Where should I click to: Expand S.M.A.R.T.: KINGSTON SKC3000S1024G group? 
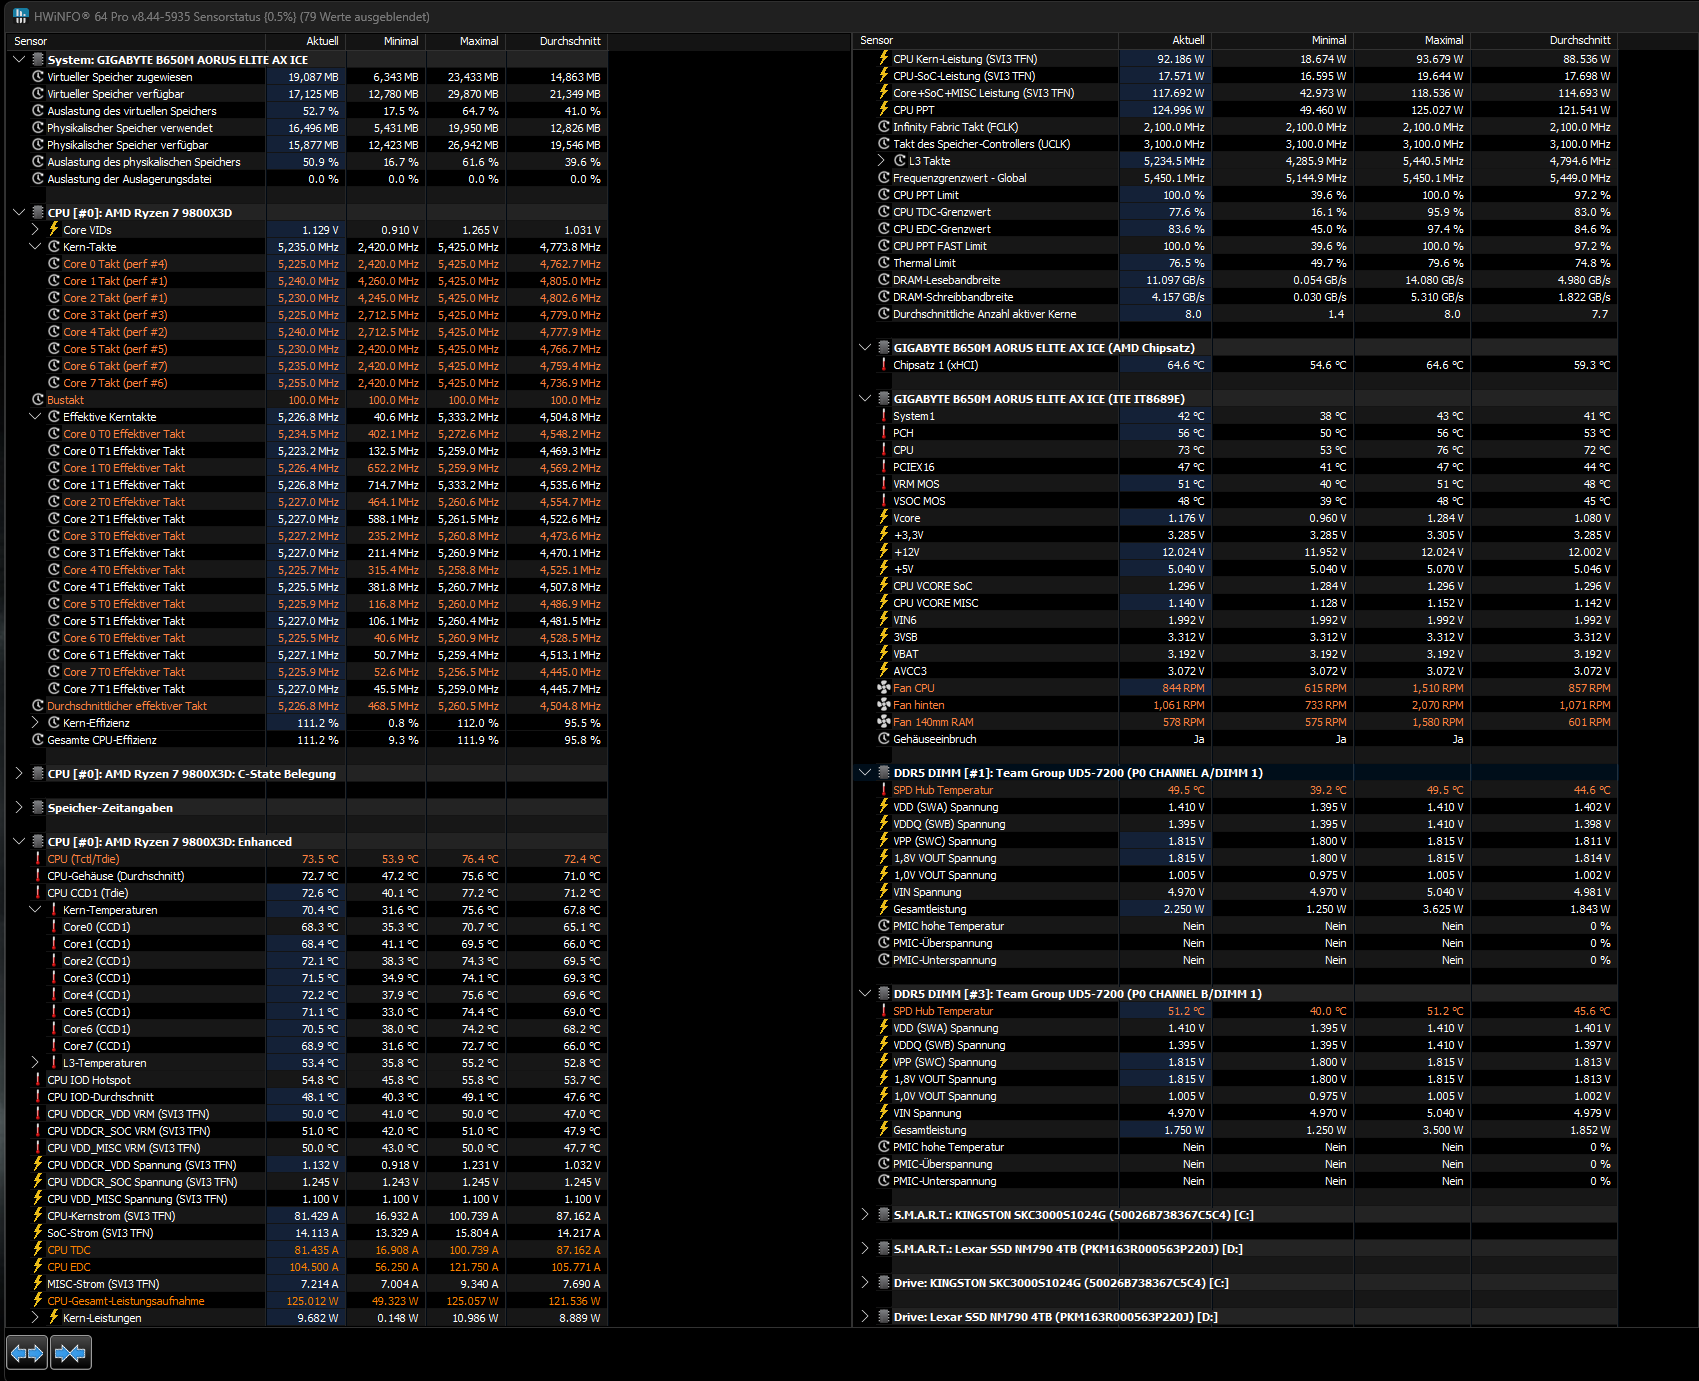865,1215
